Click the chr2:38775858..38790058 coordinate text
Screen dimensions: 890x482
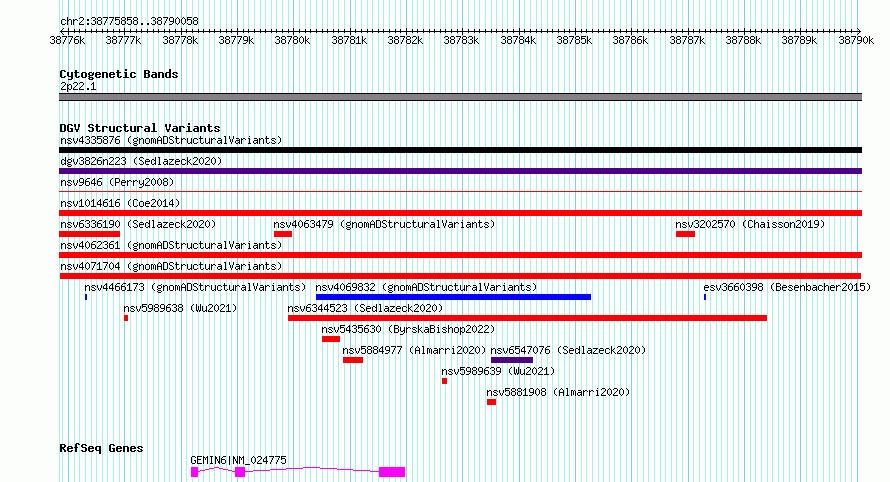[129, 22]
